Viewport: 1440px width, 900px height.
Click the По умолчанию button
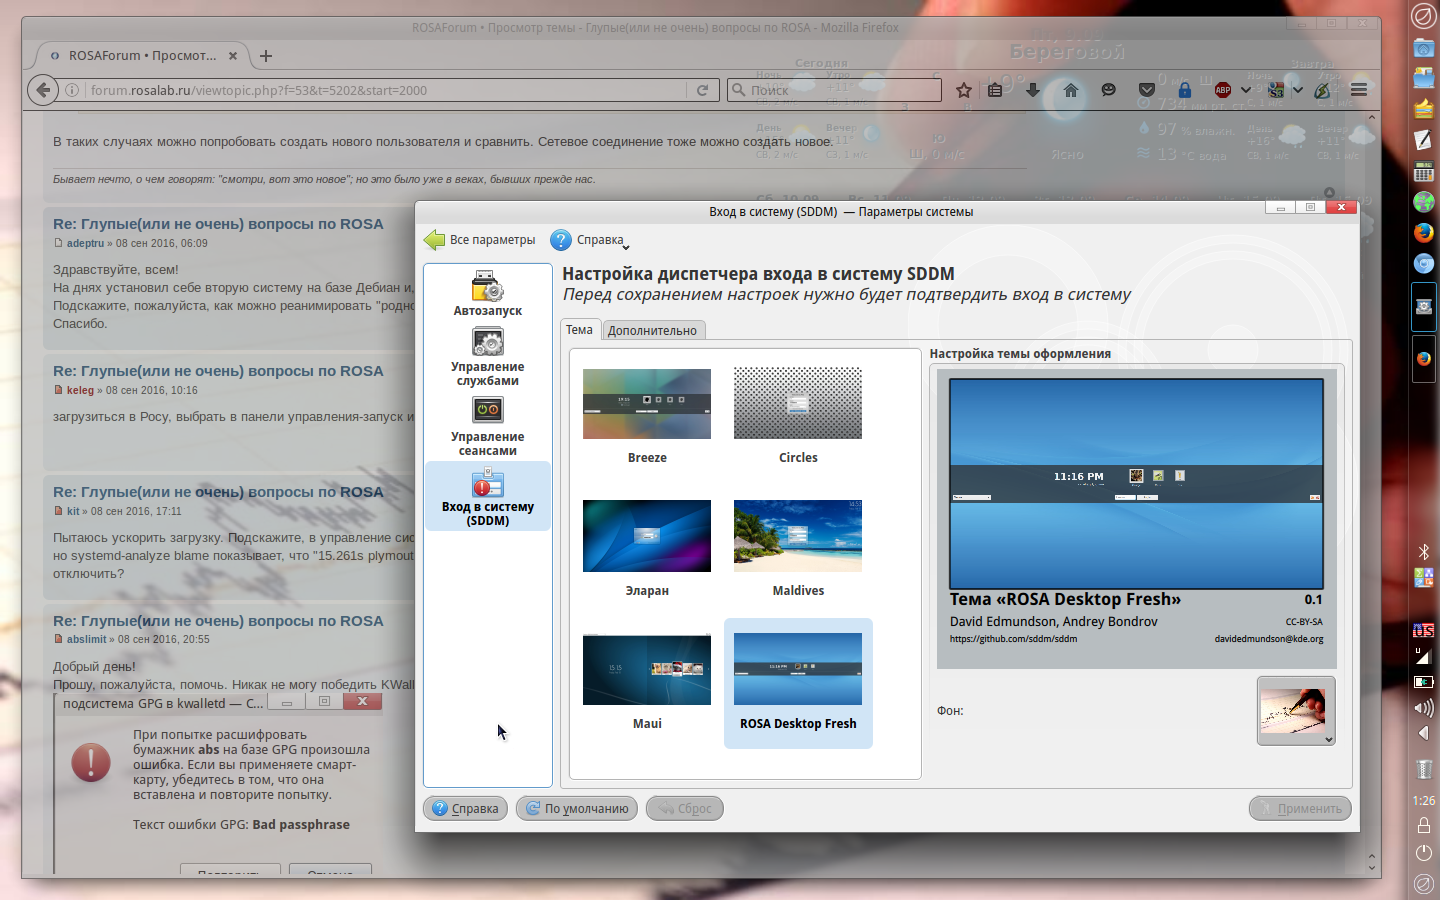(576, 809)
